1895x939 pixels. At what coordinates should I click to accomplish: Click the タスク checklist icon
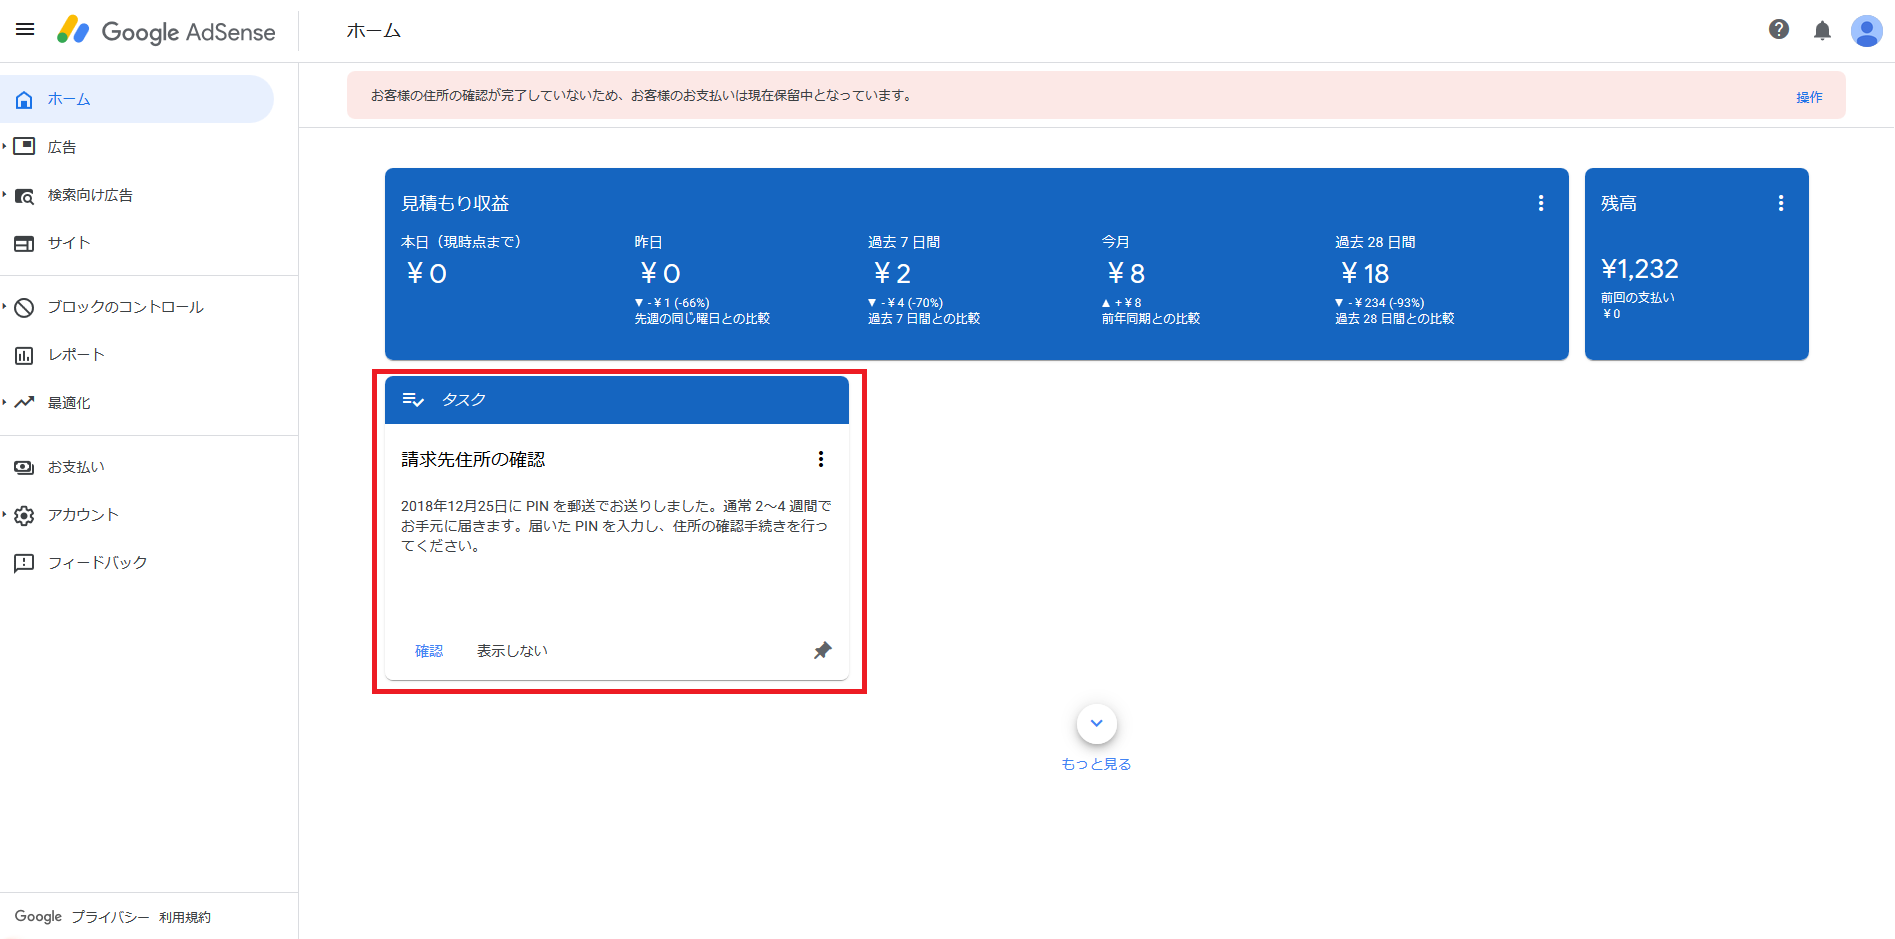(x=413, y=400)
